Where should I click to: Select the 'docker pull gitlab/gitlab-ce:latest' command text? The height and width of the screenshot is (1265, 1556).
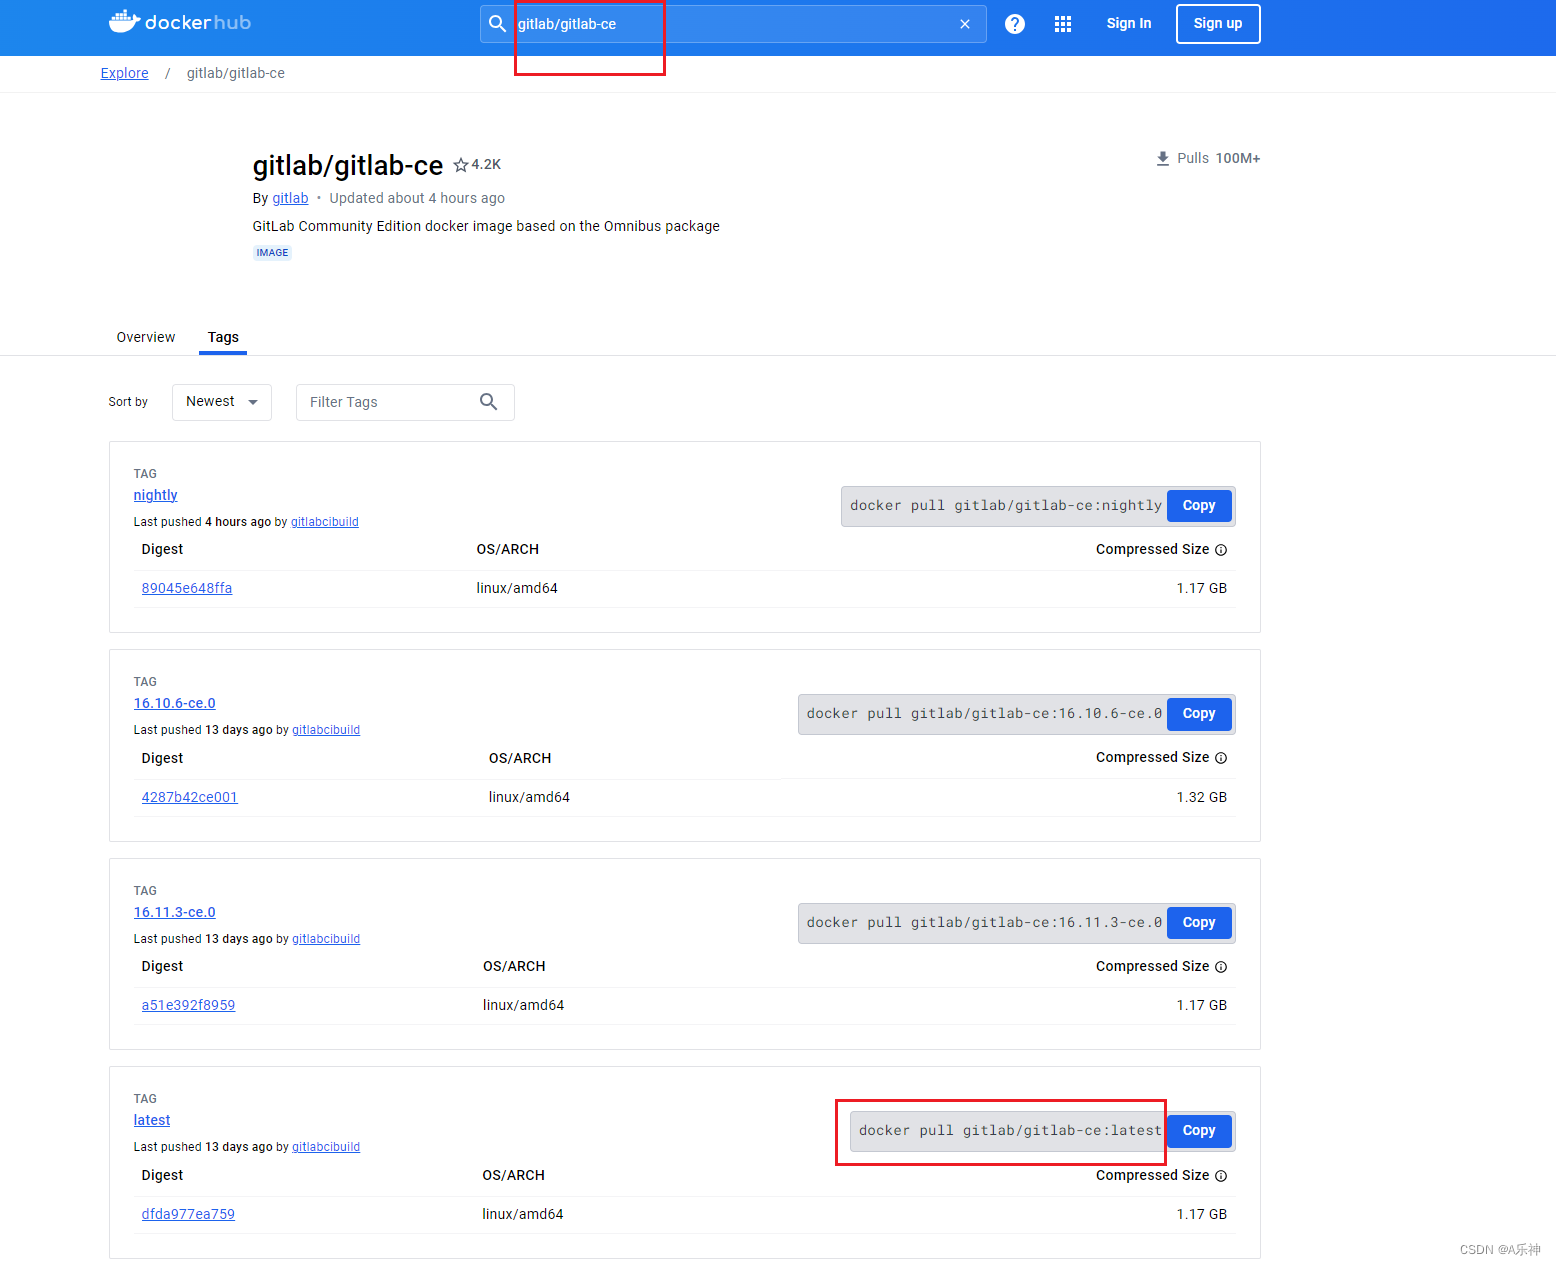(1010, 1131)
